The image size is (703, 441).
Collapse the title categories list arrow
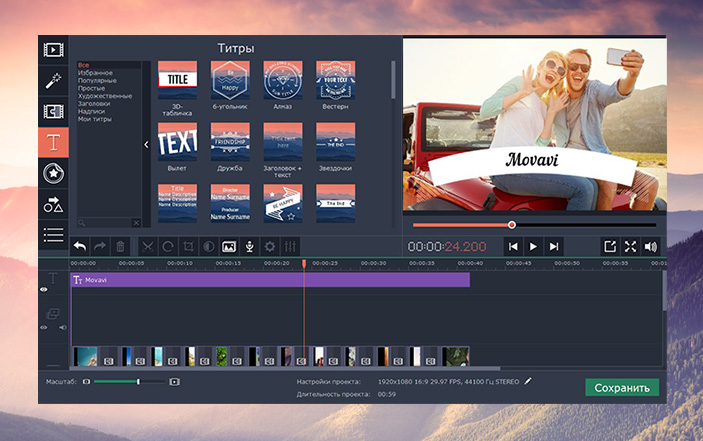pos(146,145)
